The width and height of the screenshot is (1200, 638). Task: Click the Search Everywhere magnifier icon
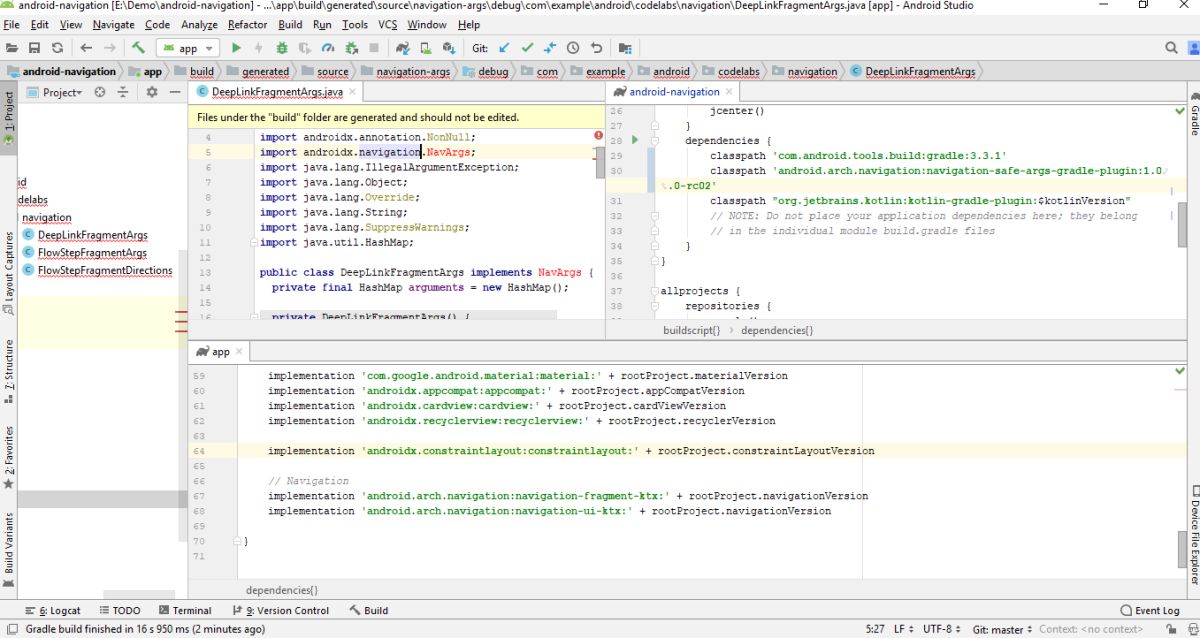(x=1171, y=48)
